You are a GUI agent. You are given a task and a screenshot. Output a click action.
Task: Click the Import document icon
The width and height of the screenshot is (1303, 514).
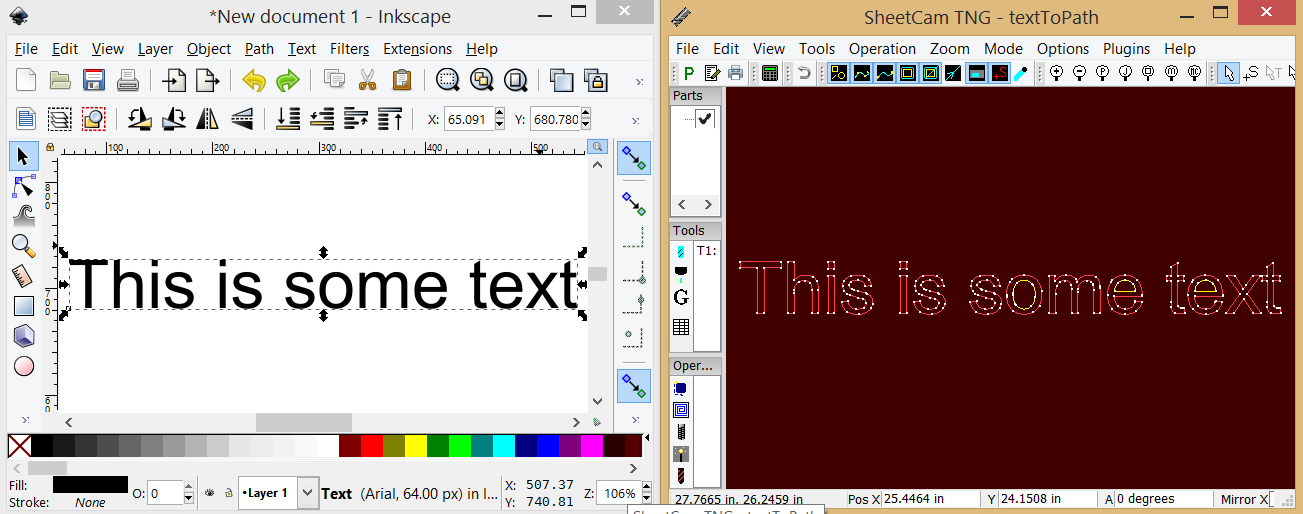[x=175, y=80]
